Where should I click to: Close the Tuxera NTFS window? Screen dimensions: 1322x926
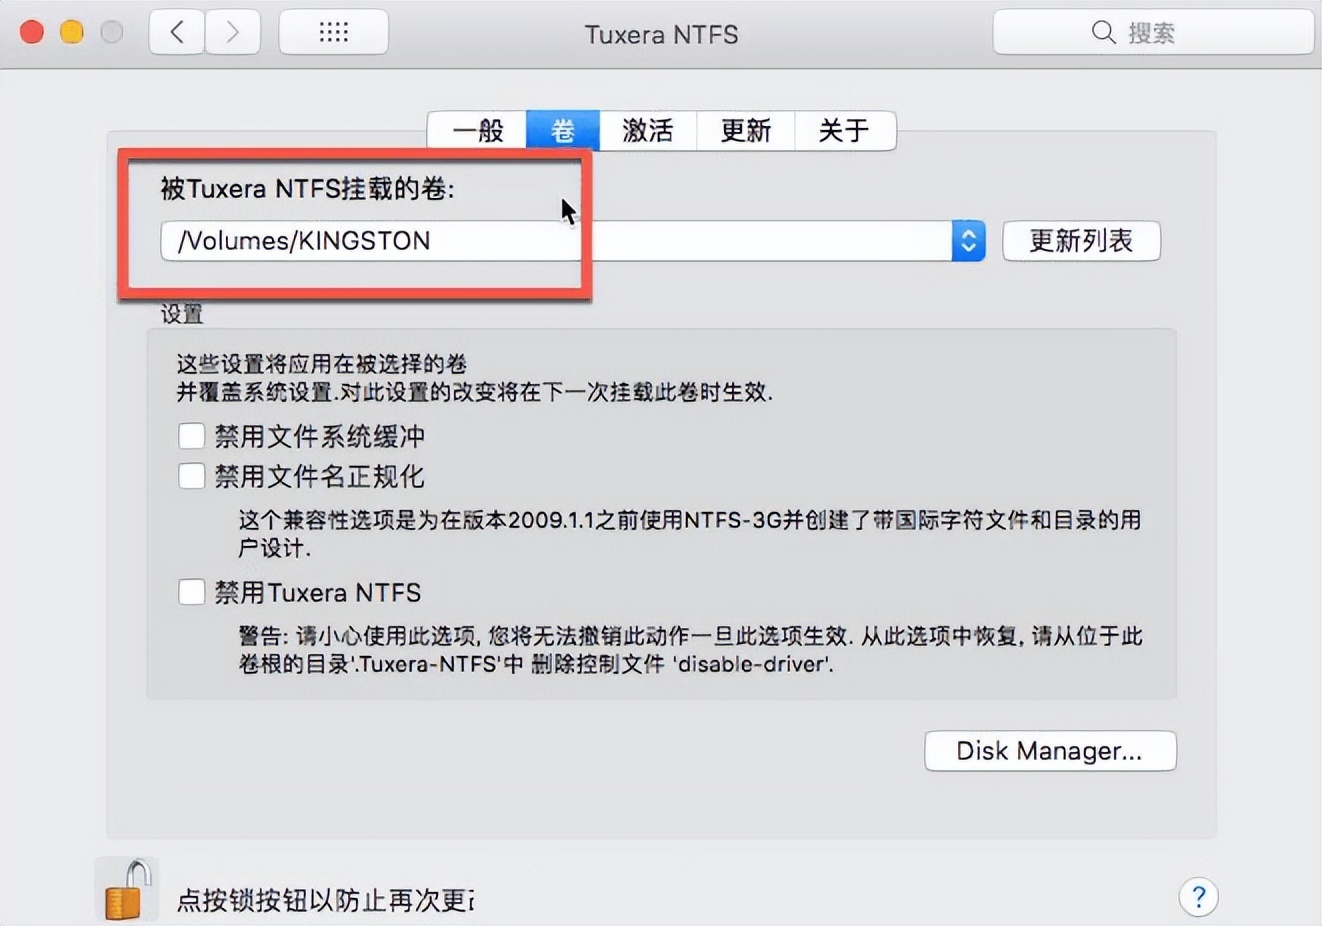32,32
